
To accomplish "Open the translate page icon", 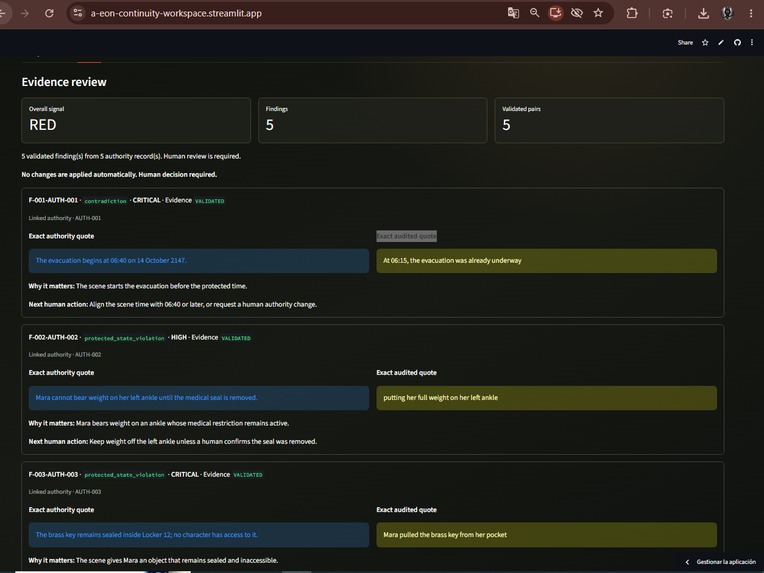I will [513, 13].
